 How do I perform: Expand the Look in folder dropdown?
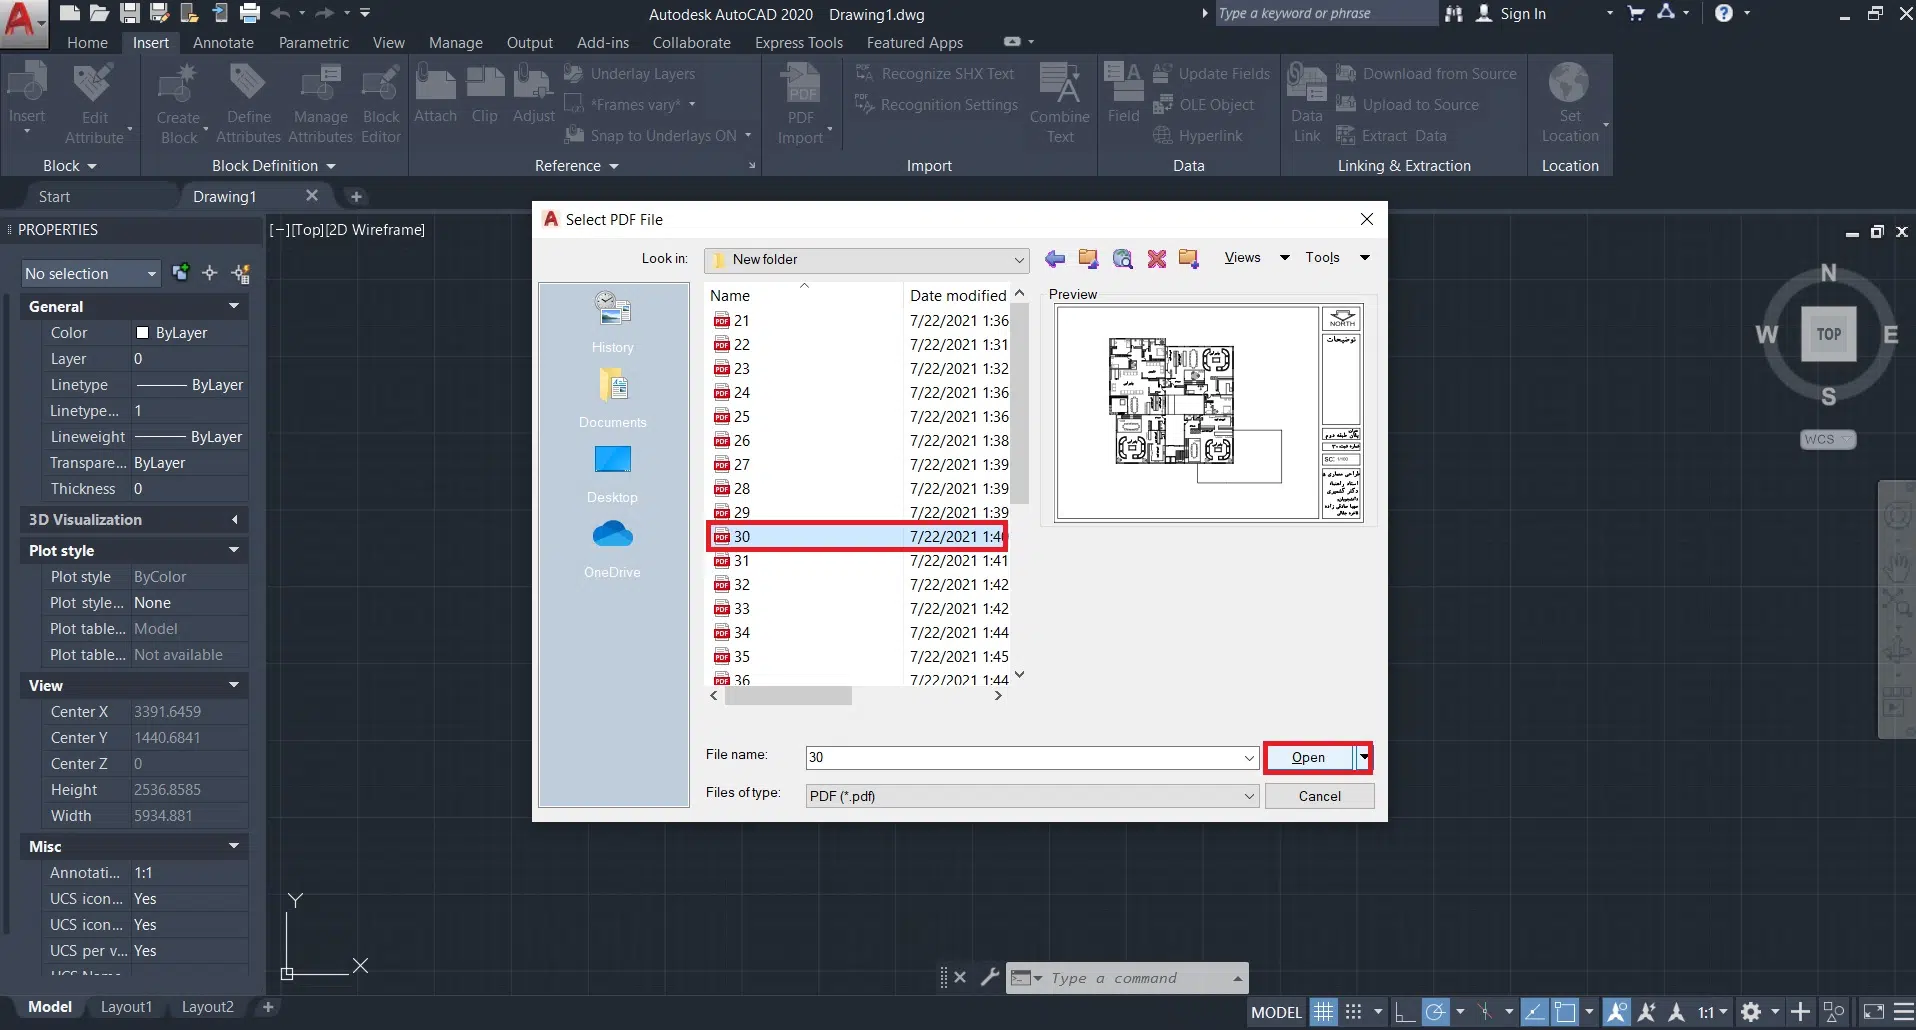(1018, 260)
